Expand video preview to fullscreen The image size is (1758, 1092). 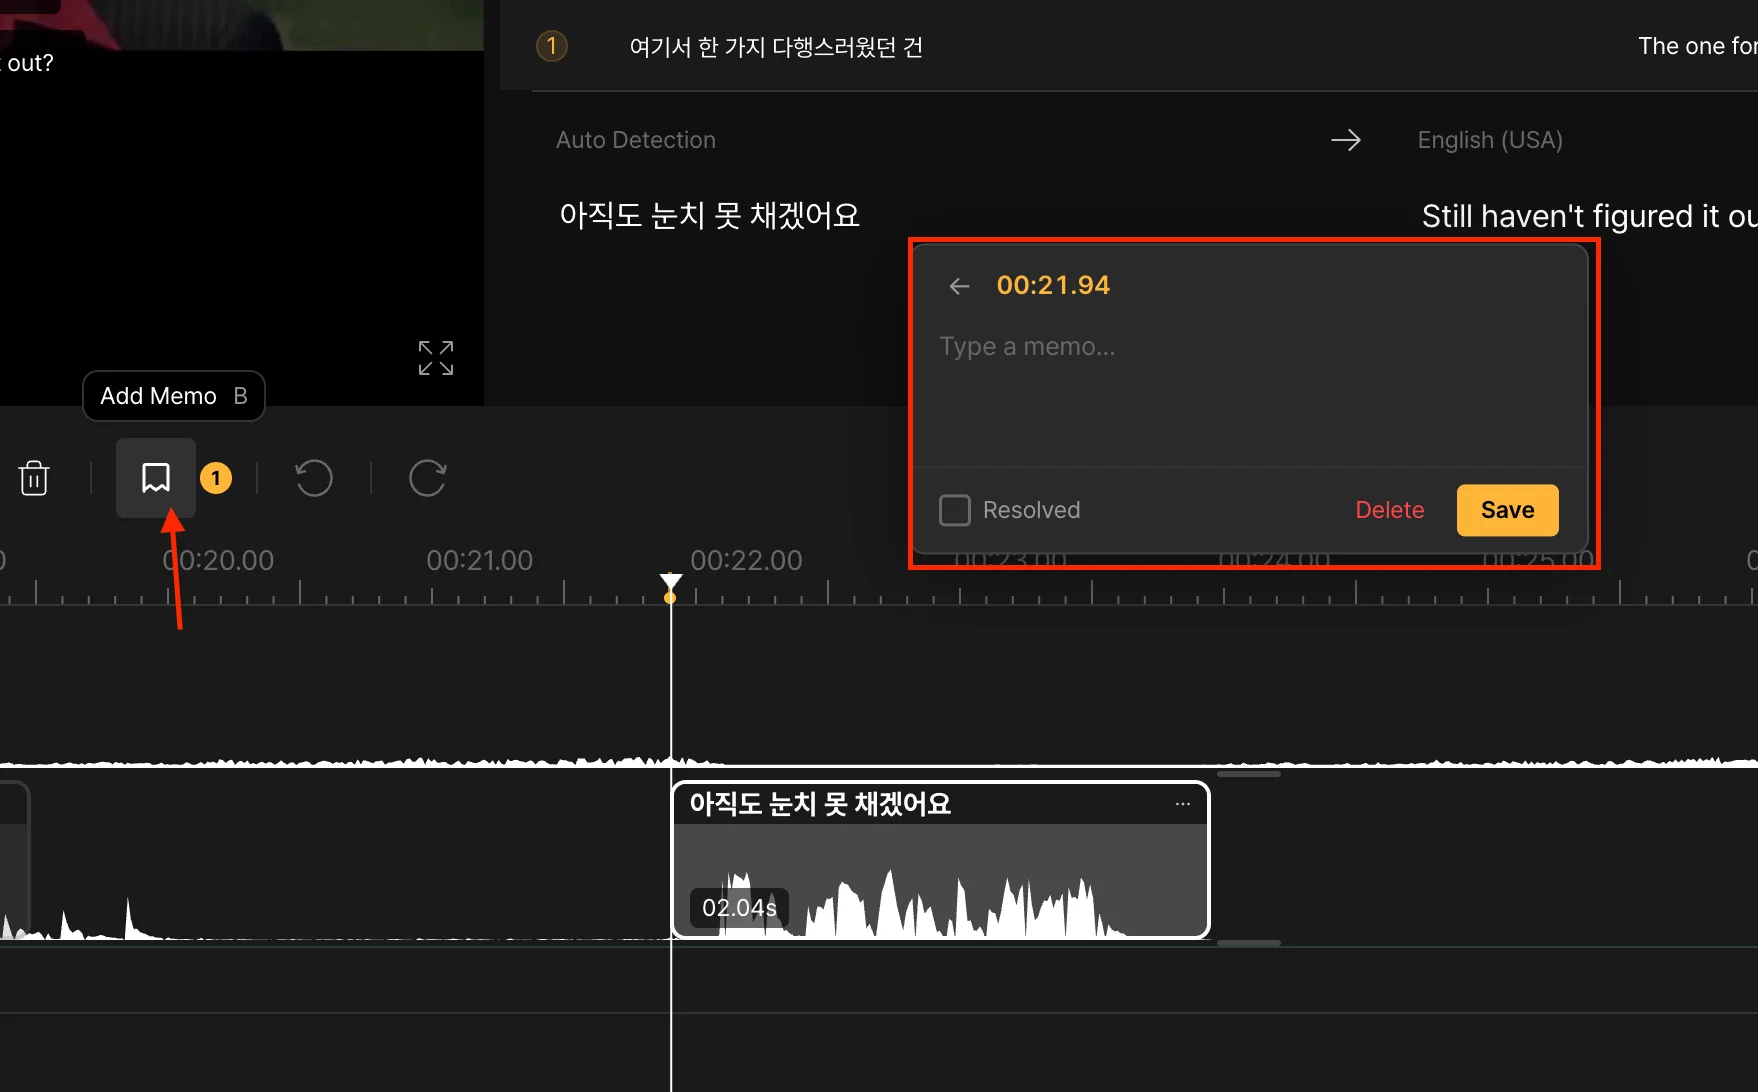[x=436, y=358]
